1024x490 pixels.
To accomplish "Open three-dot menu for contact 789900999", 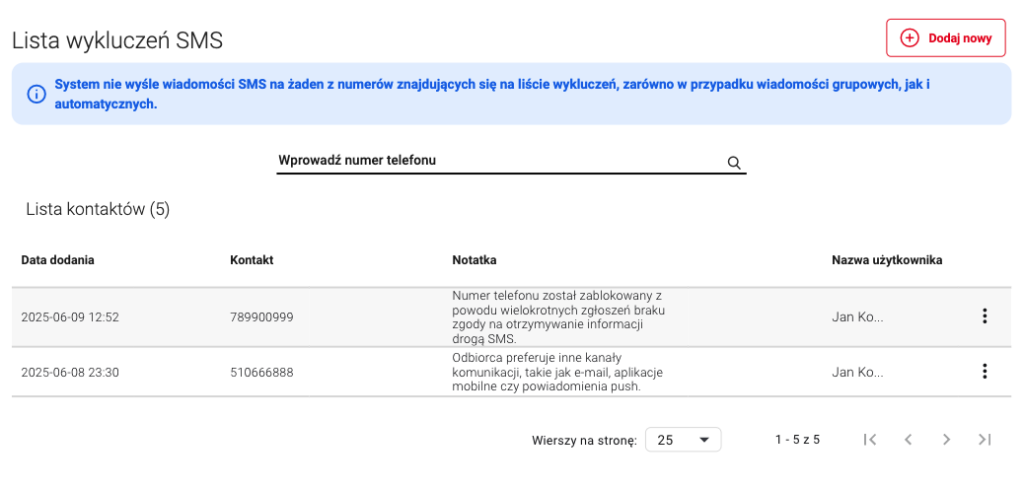I will (984, 316).
